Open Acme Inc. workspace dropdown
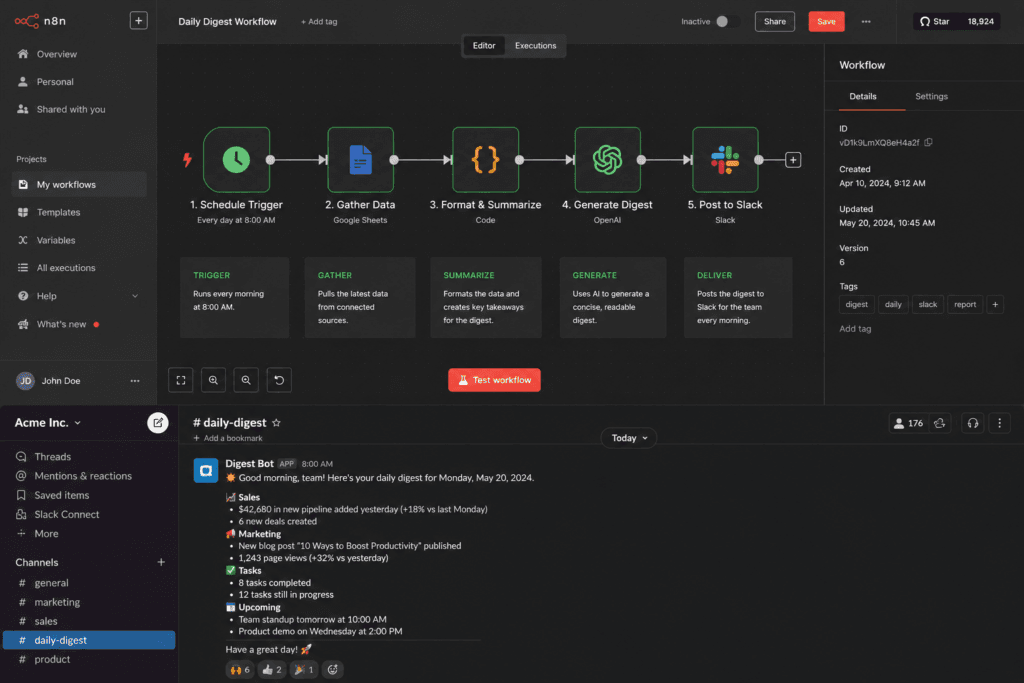The height and width of the screenshot is (683, 1024). (x=48, y=422)
